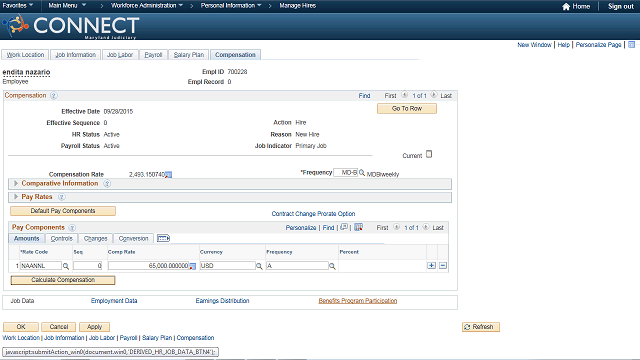Show next Compensation row arrow
The width and height of the screenshot is (640, 360).
coord(434,95)
